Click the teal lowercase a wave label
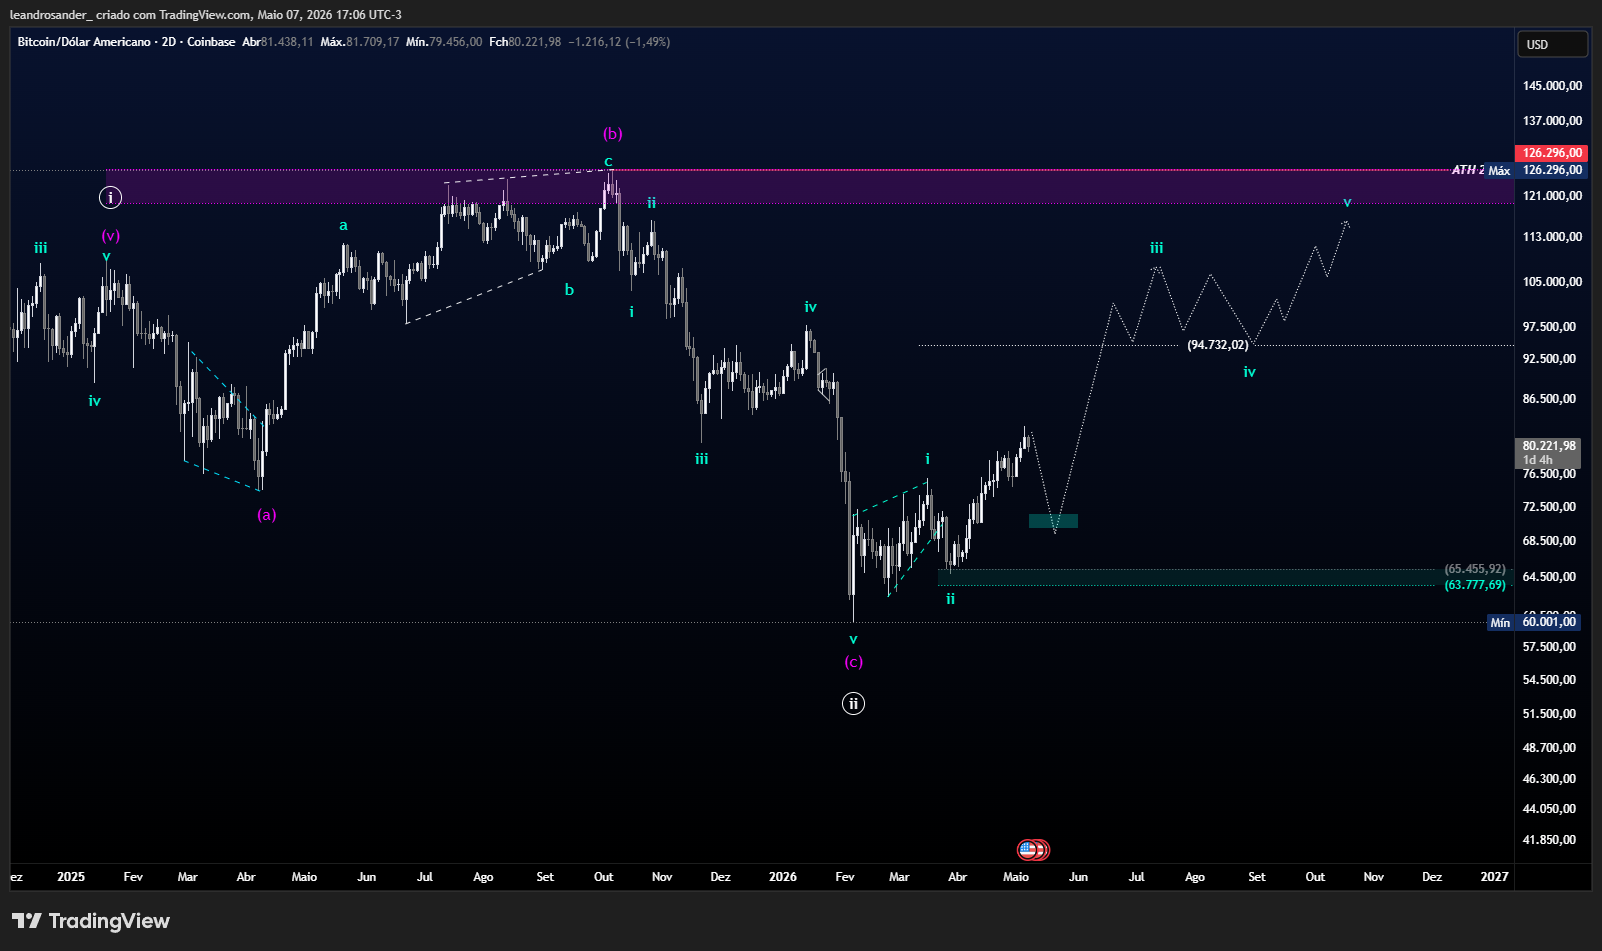1602x951 pixels. click(x=343, y=225)
